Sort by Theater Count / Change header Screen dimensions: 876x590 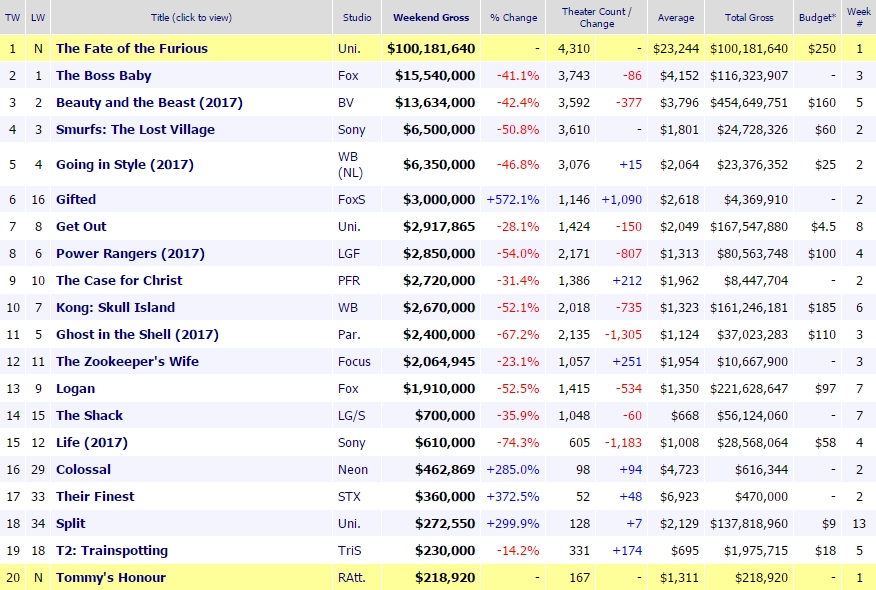click(x=597, y=17)
